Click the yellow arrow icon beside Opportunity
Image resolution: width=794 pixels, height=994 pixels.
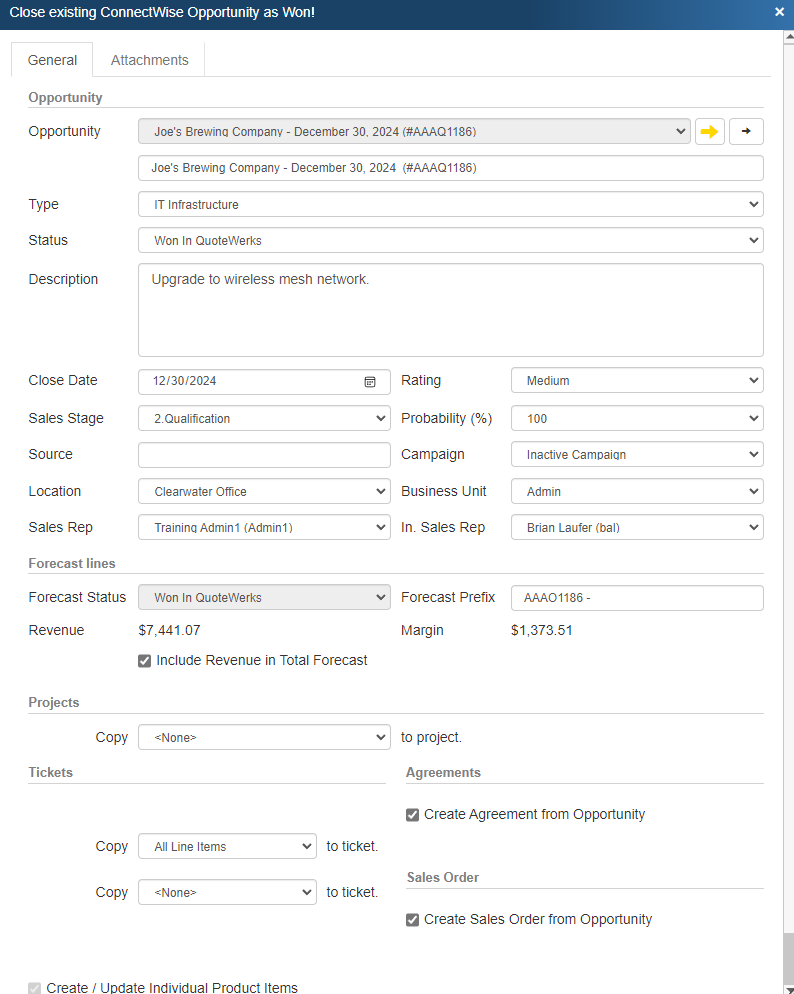point(709,131)
